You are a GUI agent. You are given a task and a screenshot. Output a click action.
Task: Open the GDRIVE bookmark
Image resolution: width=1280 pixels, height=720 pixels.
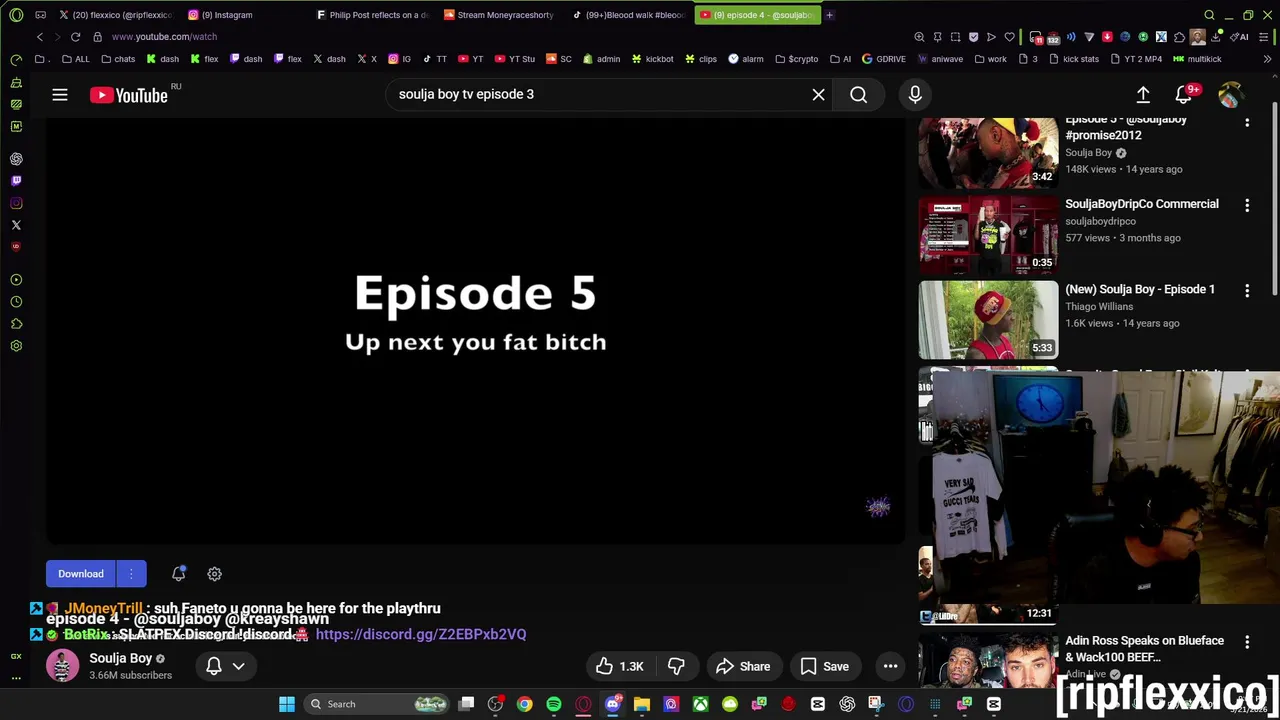click(883, 59)
